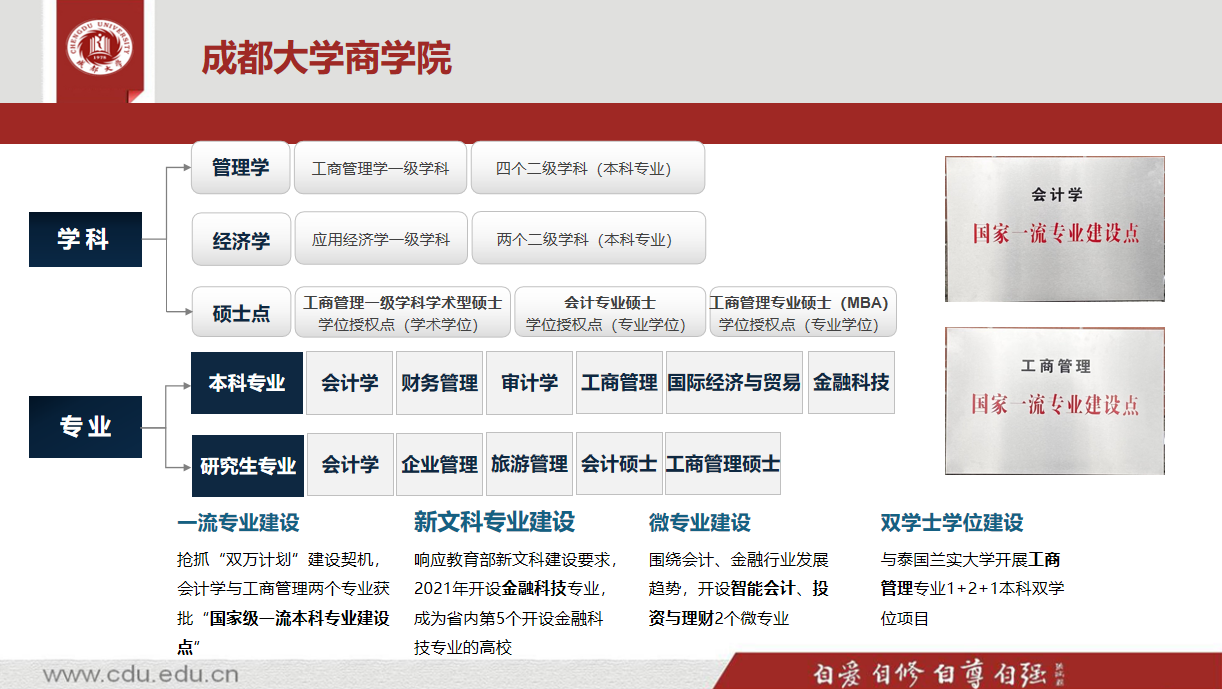Choose the 金融科技 major tile
Screen dimensions: 1222x689
(x=851, y=383)
